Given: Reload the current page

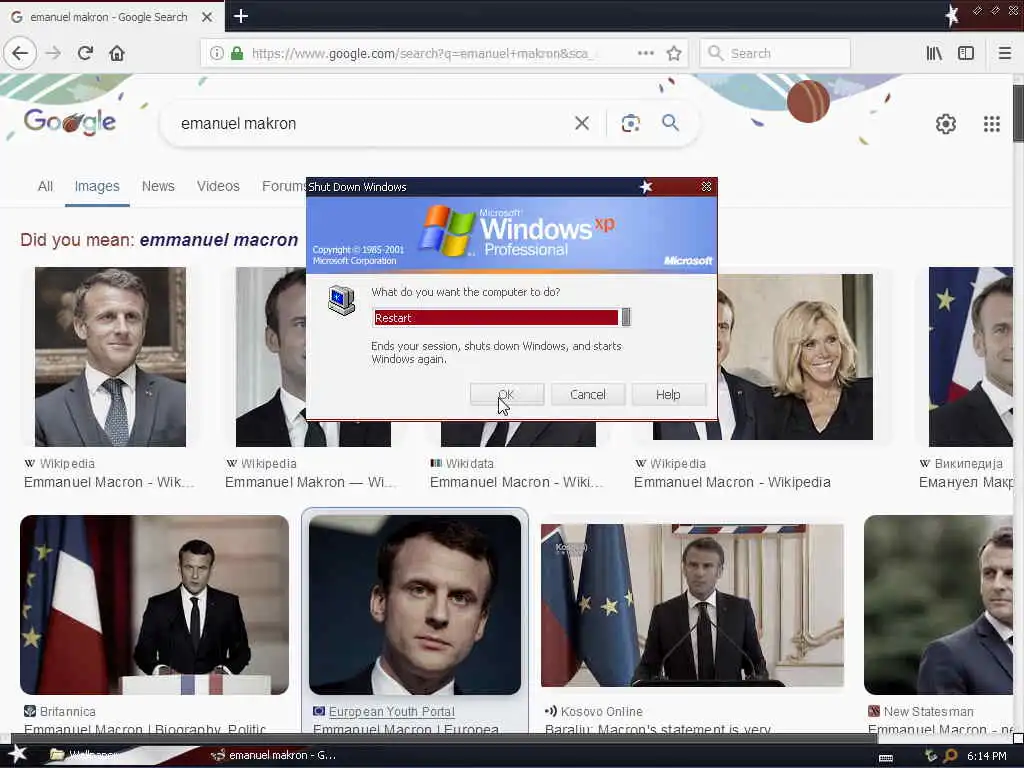Looking at the screenshot, I should (85, 53).
